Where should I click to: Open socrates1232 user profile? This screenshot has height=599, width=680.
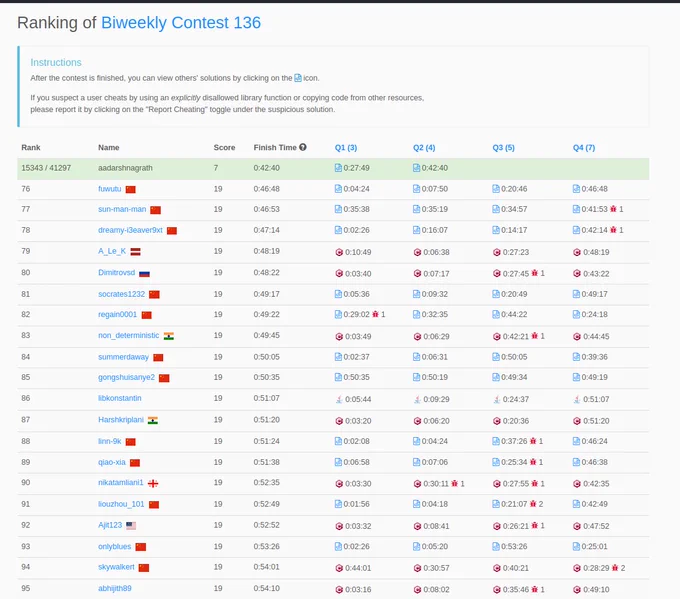click(121, 294)
